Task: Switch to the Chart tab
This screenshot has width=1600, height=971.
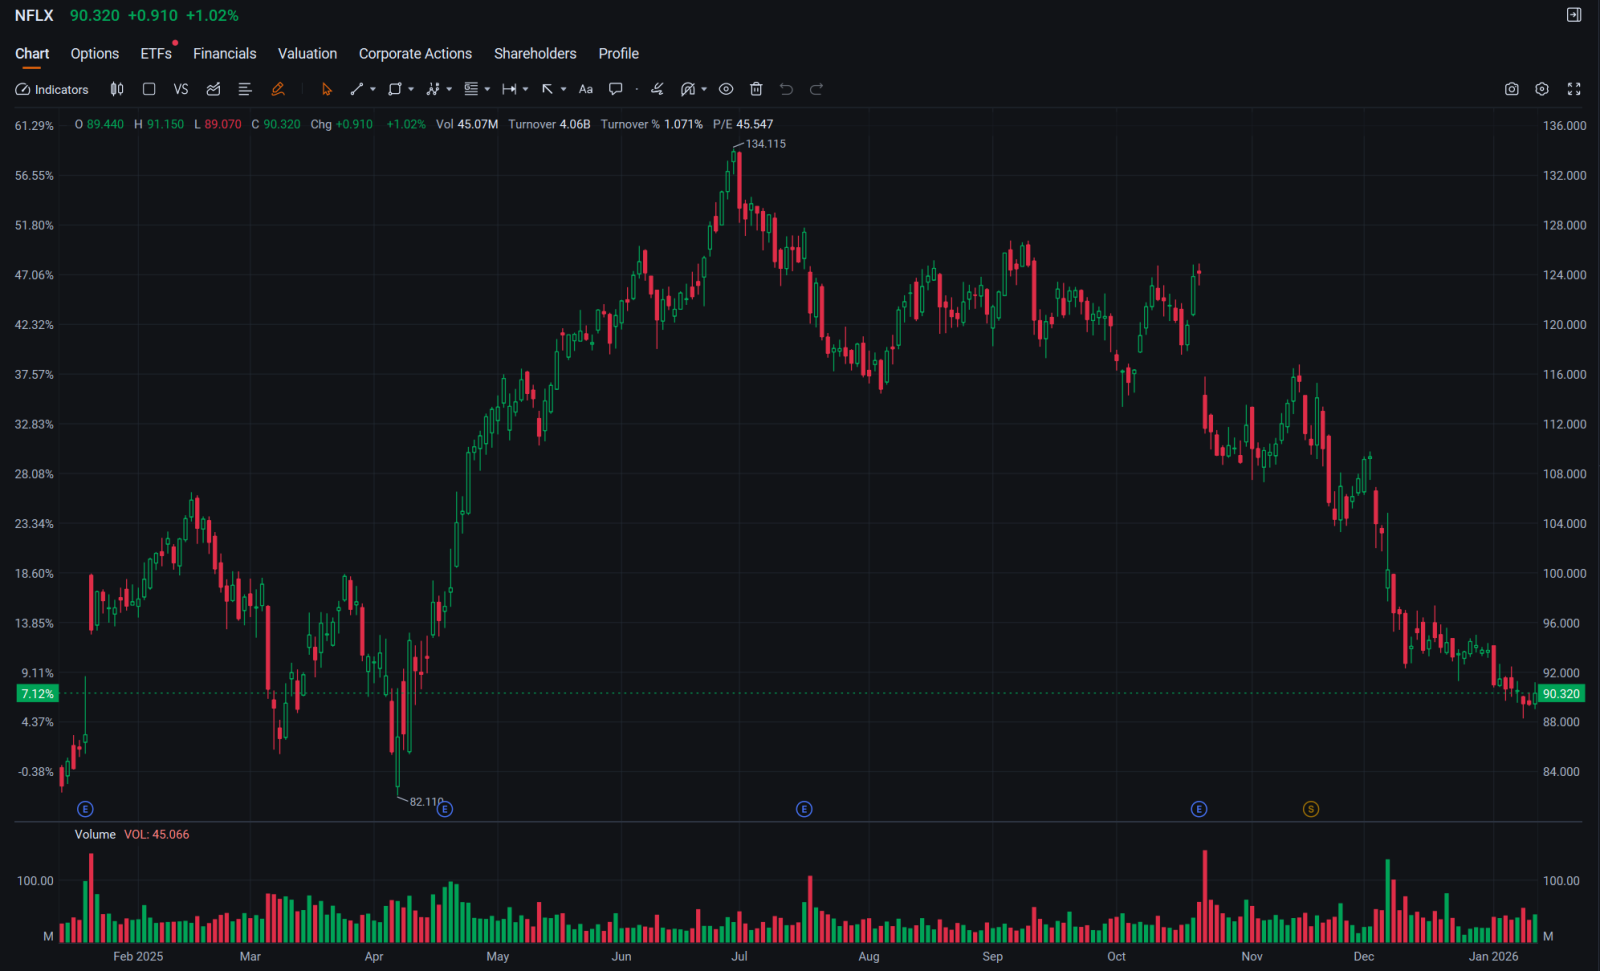Action: click(32, 54)
